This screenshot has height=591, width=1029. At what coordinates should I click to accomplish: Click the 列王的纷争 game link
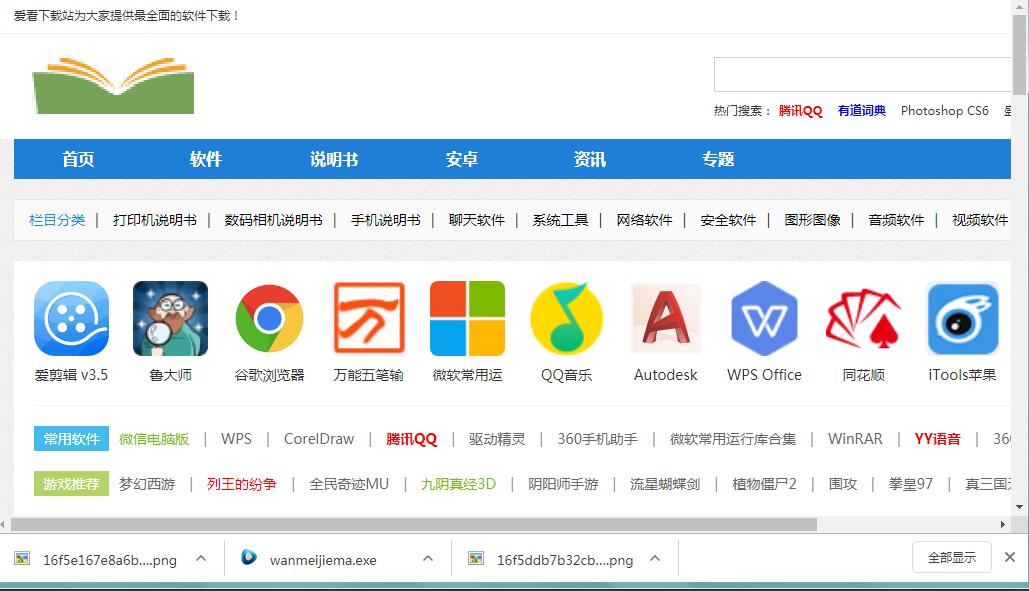242,484
